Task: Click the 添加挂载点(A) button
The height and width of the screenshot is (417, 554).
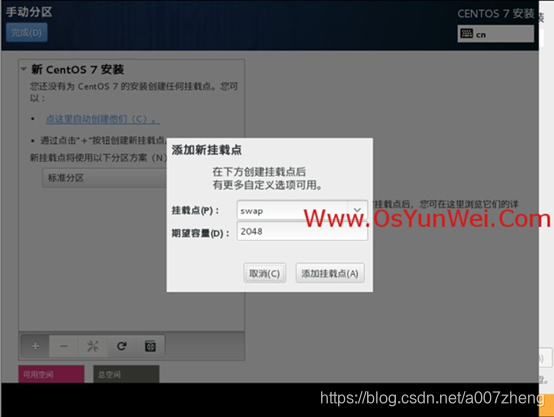Action: (330, 273)
